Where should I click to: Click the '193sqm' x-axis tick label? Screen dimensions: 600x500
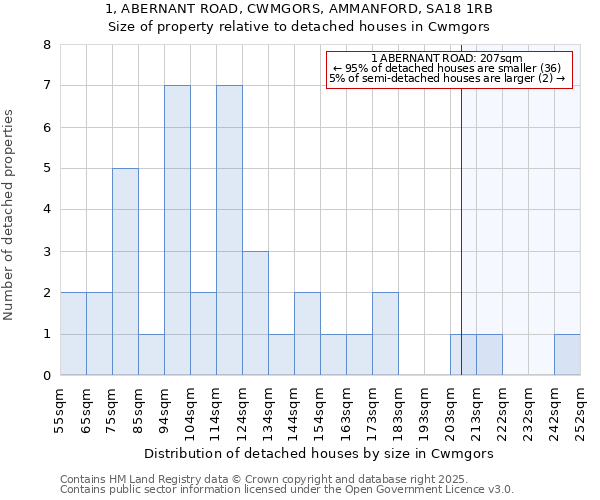click(x=426, y=410)
